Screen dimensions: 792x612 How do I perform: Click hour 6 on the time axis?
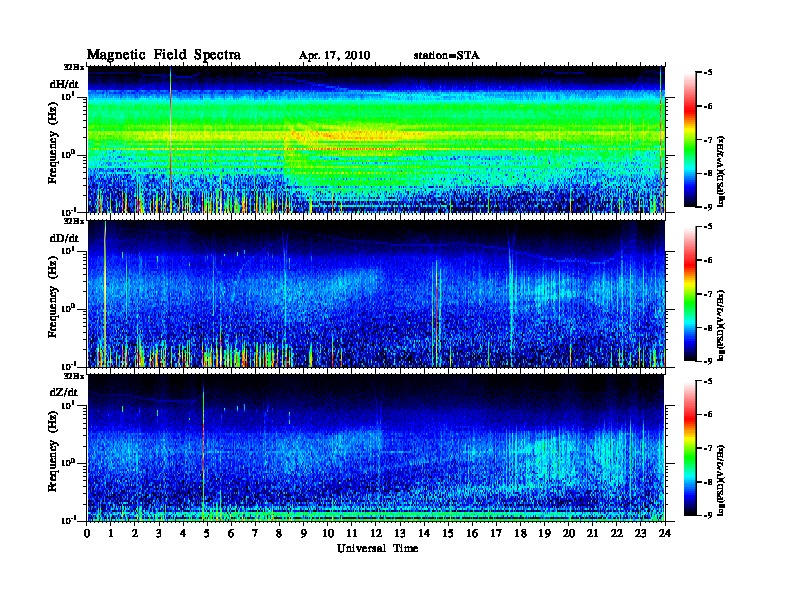coord(231,534)
